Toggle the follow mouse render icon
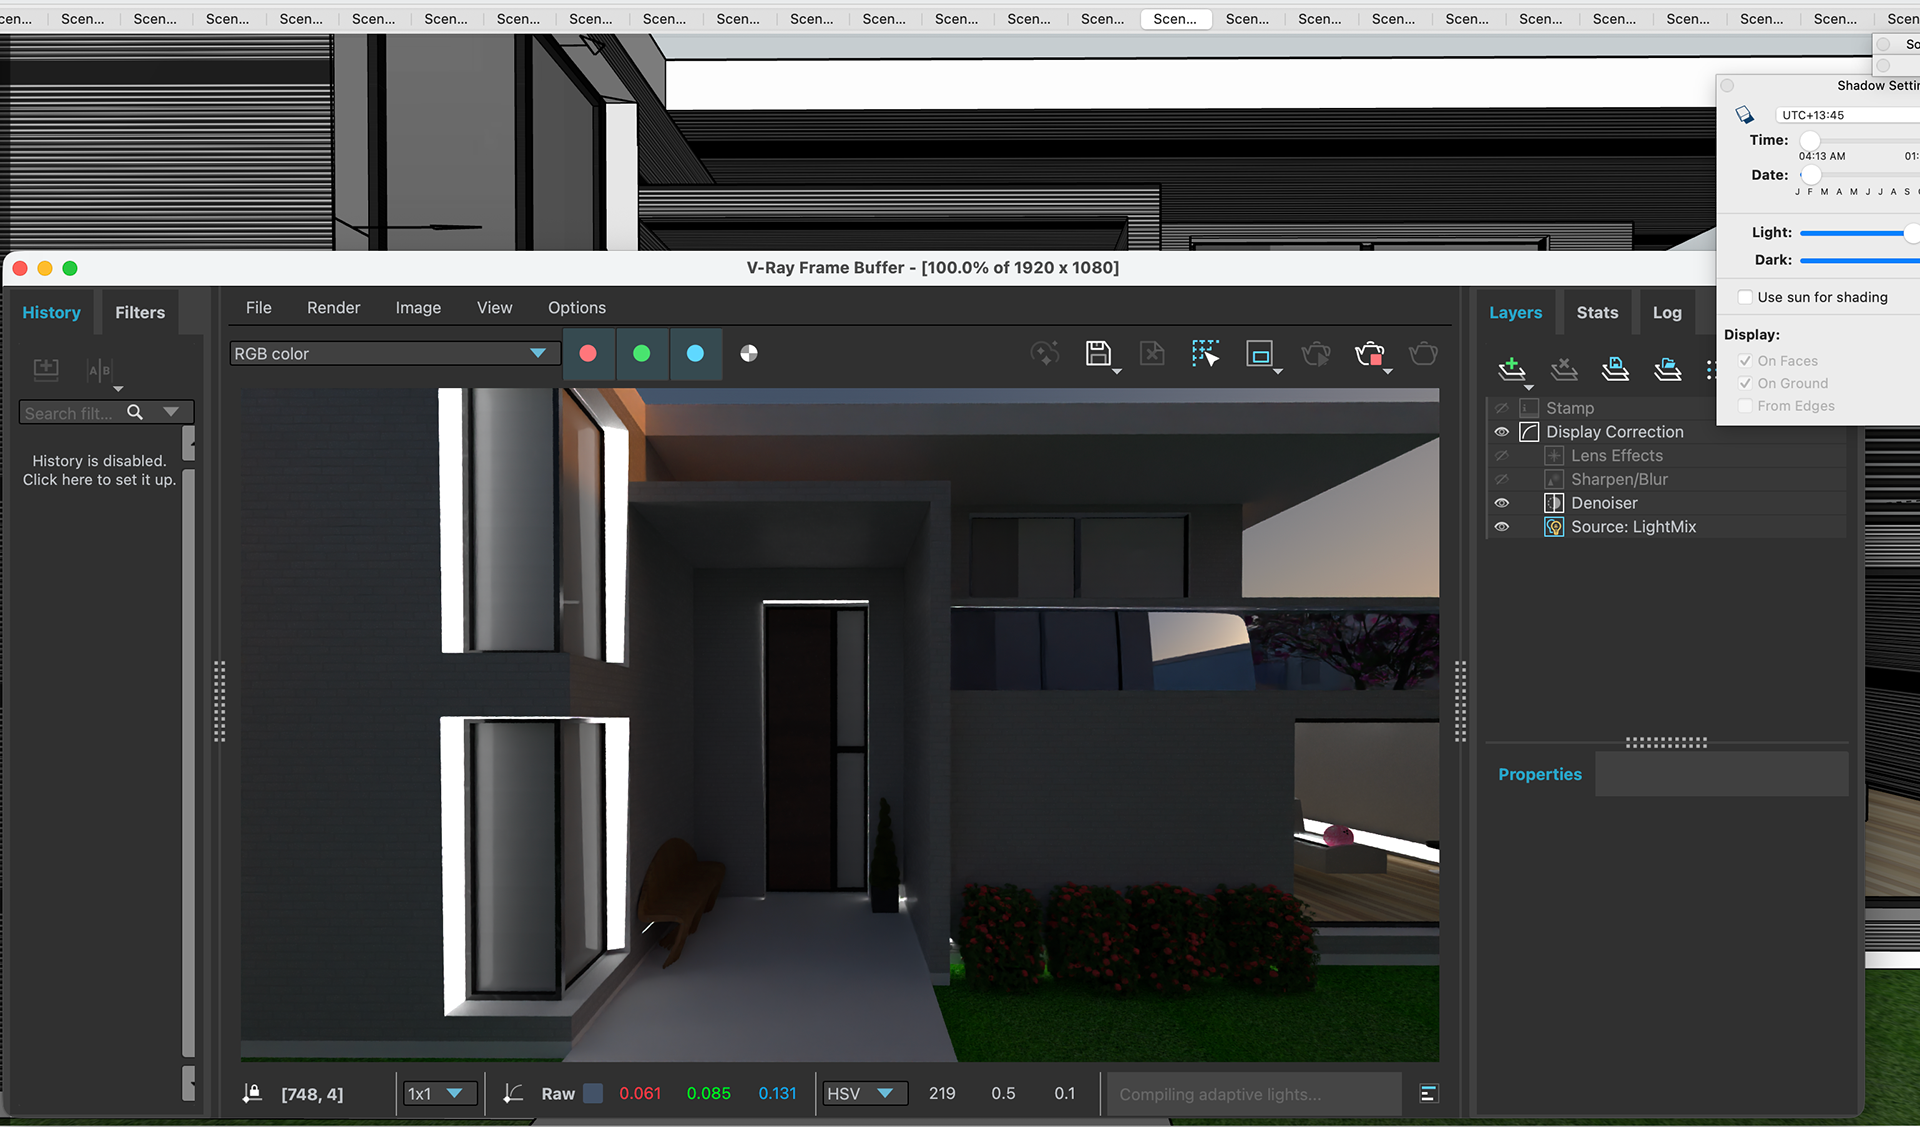 pos(1205,353)
